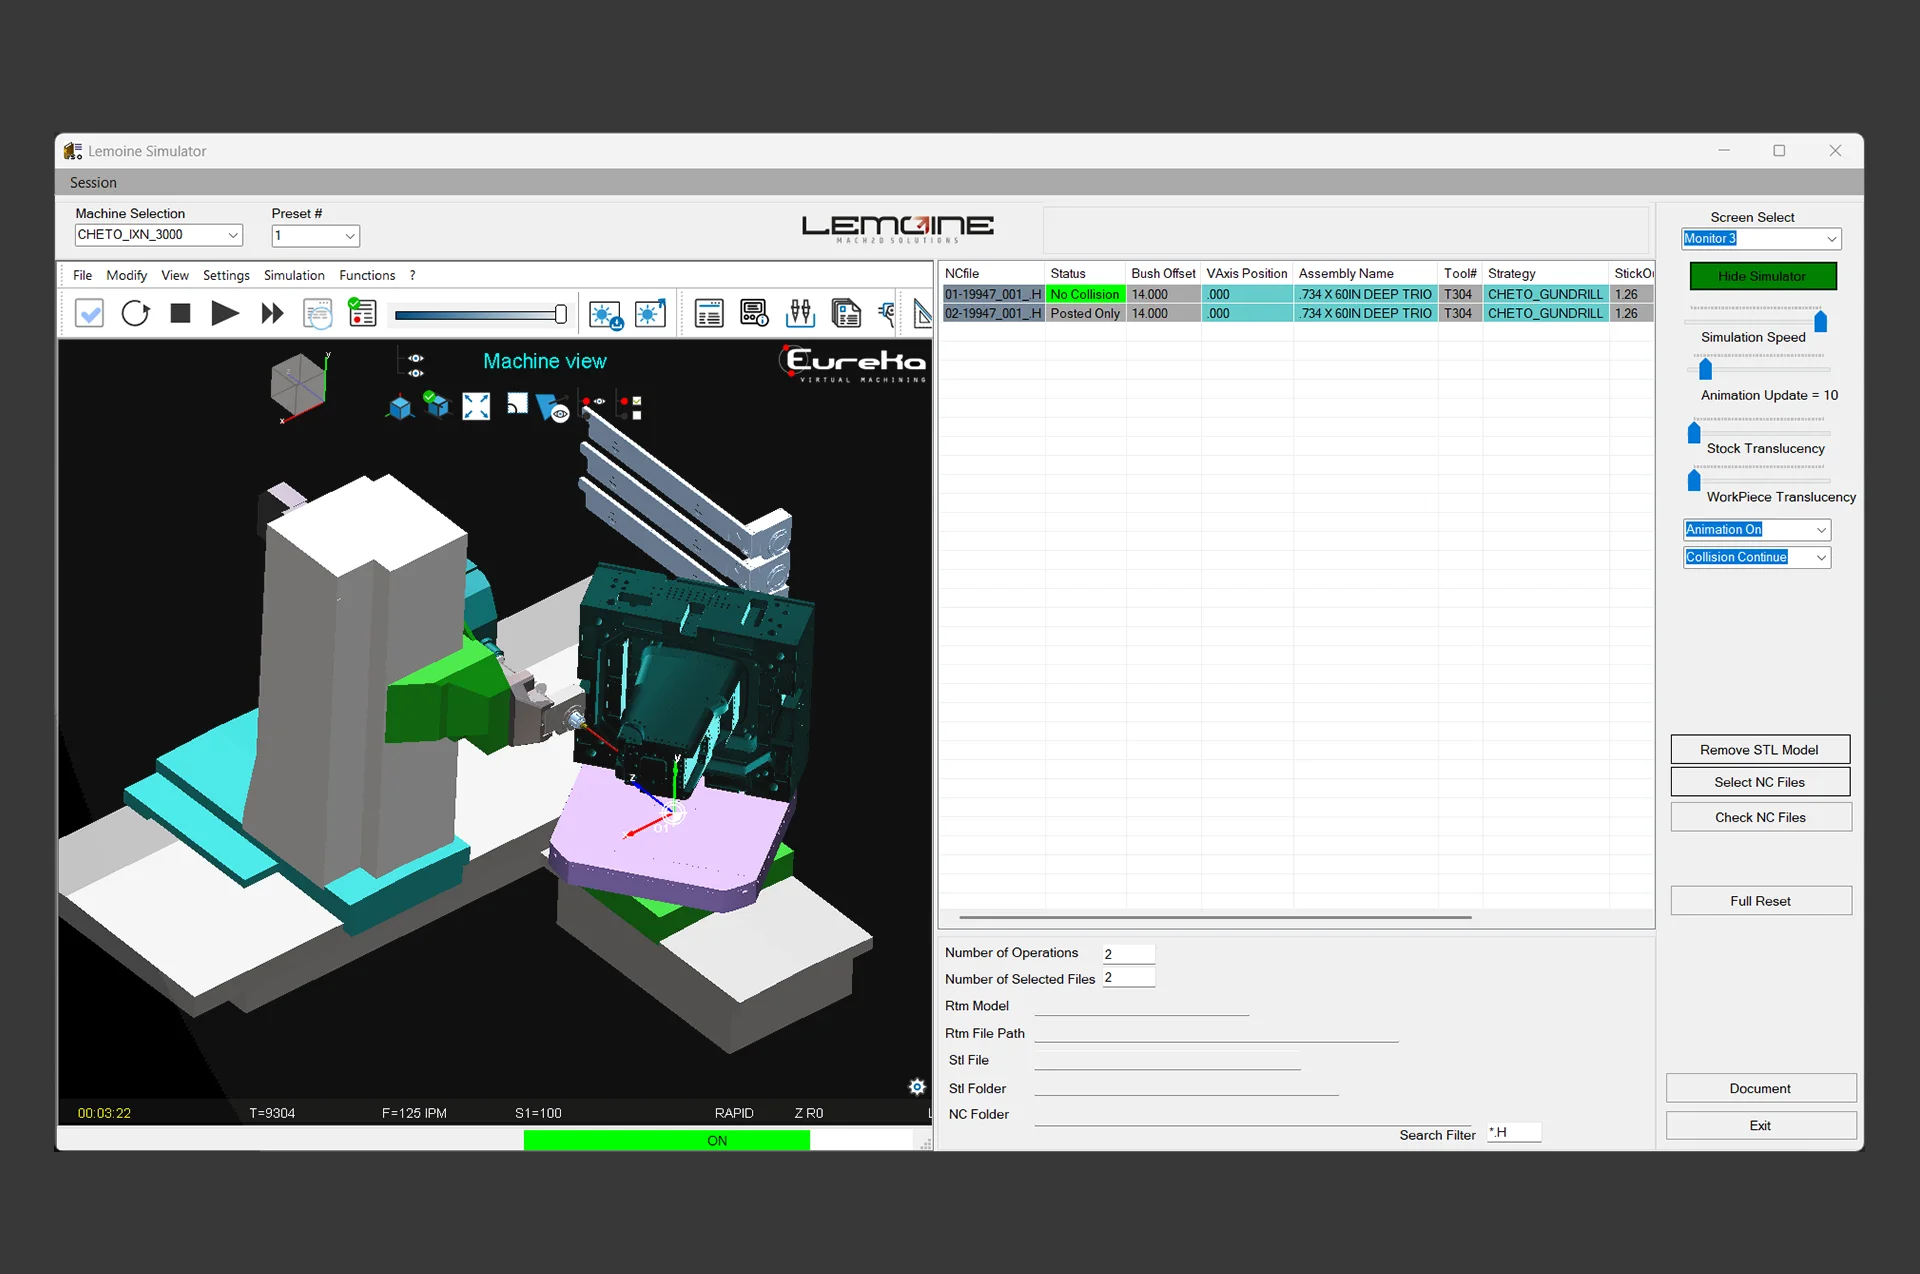The width and height of the screenshot is (1920, 1274).
Task: Open the Functions menu
Action: coord(367,276)
